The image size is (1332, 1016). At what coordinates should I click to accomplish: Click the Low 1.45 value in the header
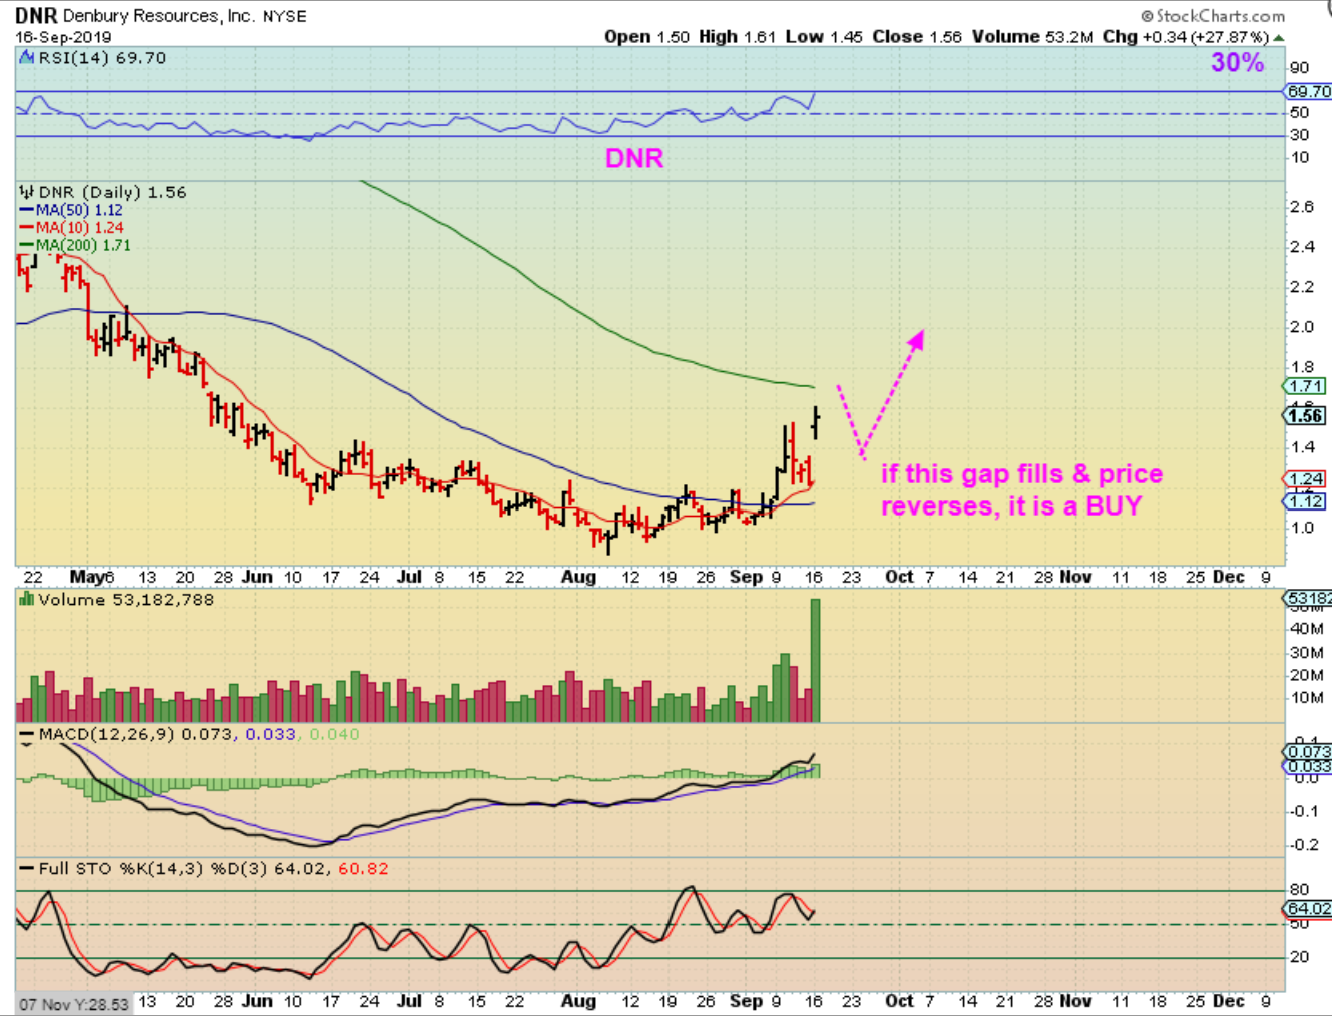[824, 37]
